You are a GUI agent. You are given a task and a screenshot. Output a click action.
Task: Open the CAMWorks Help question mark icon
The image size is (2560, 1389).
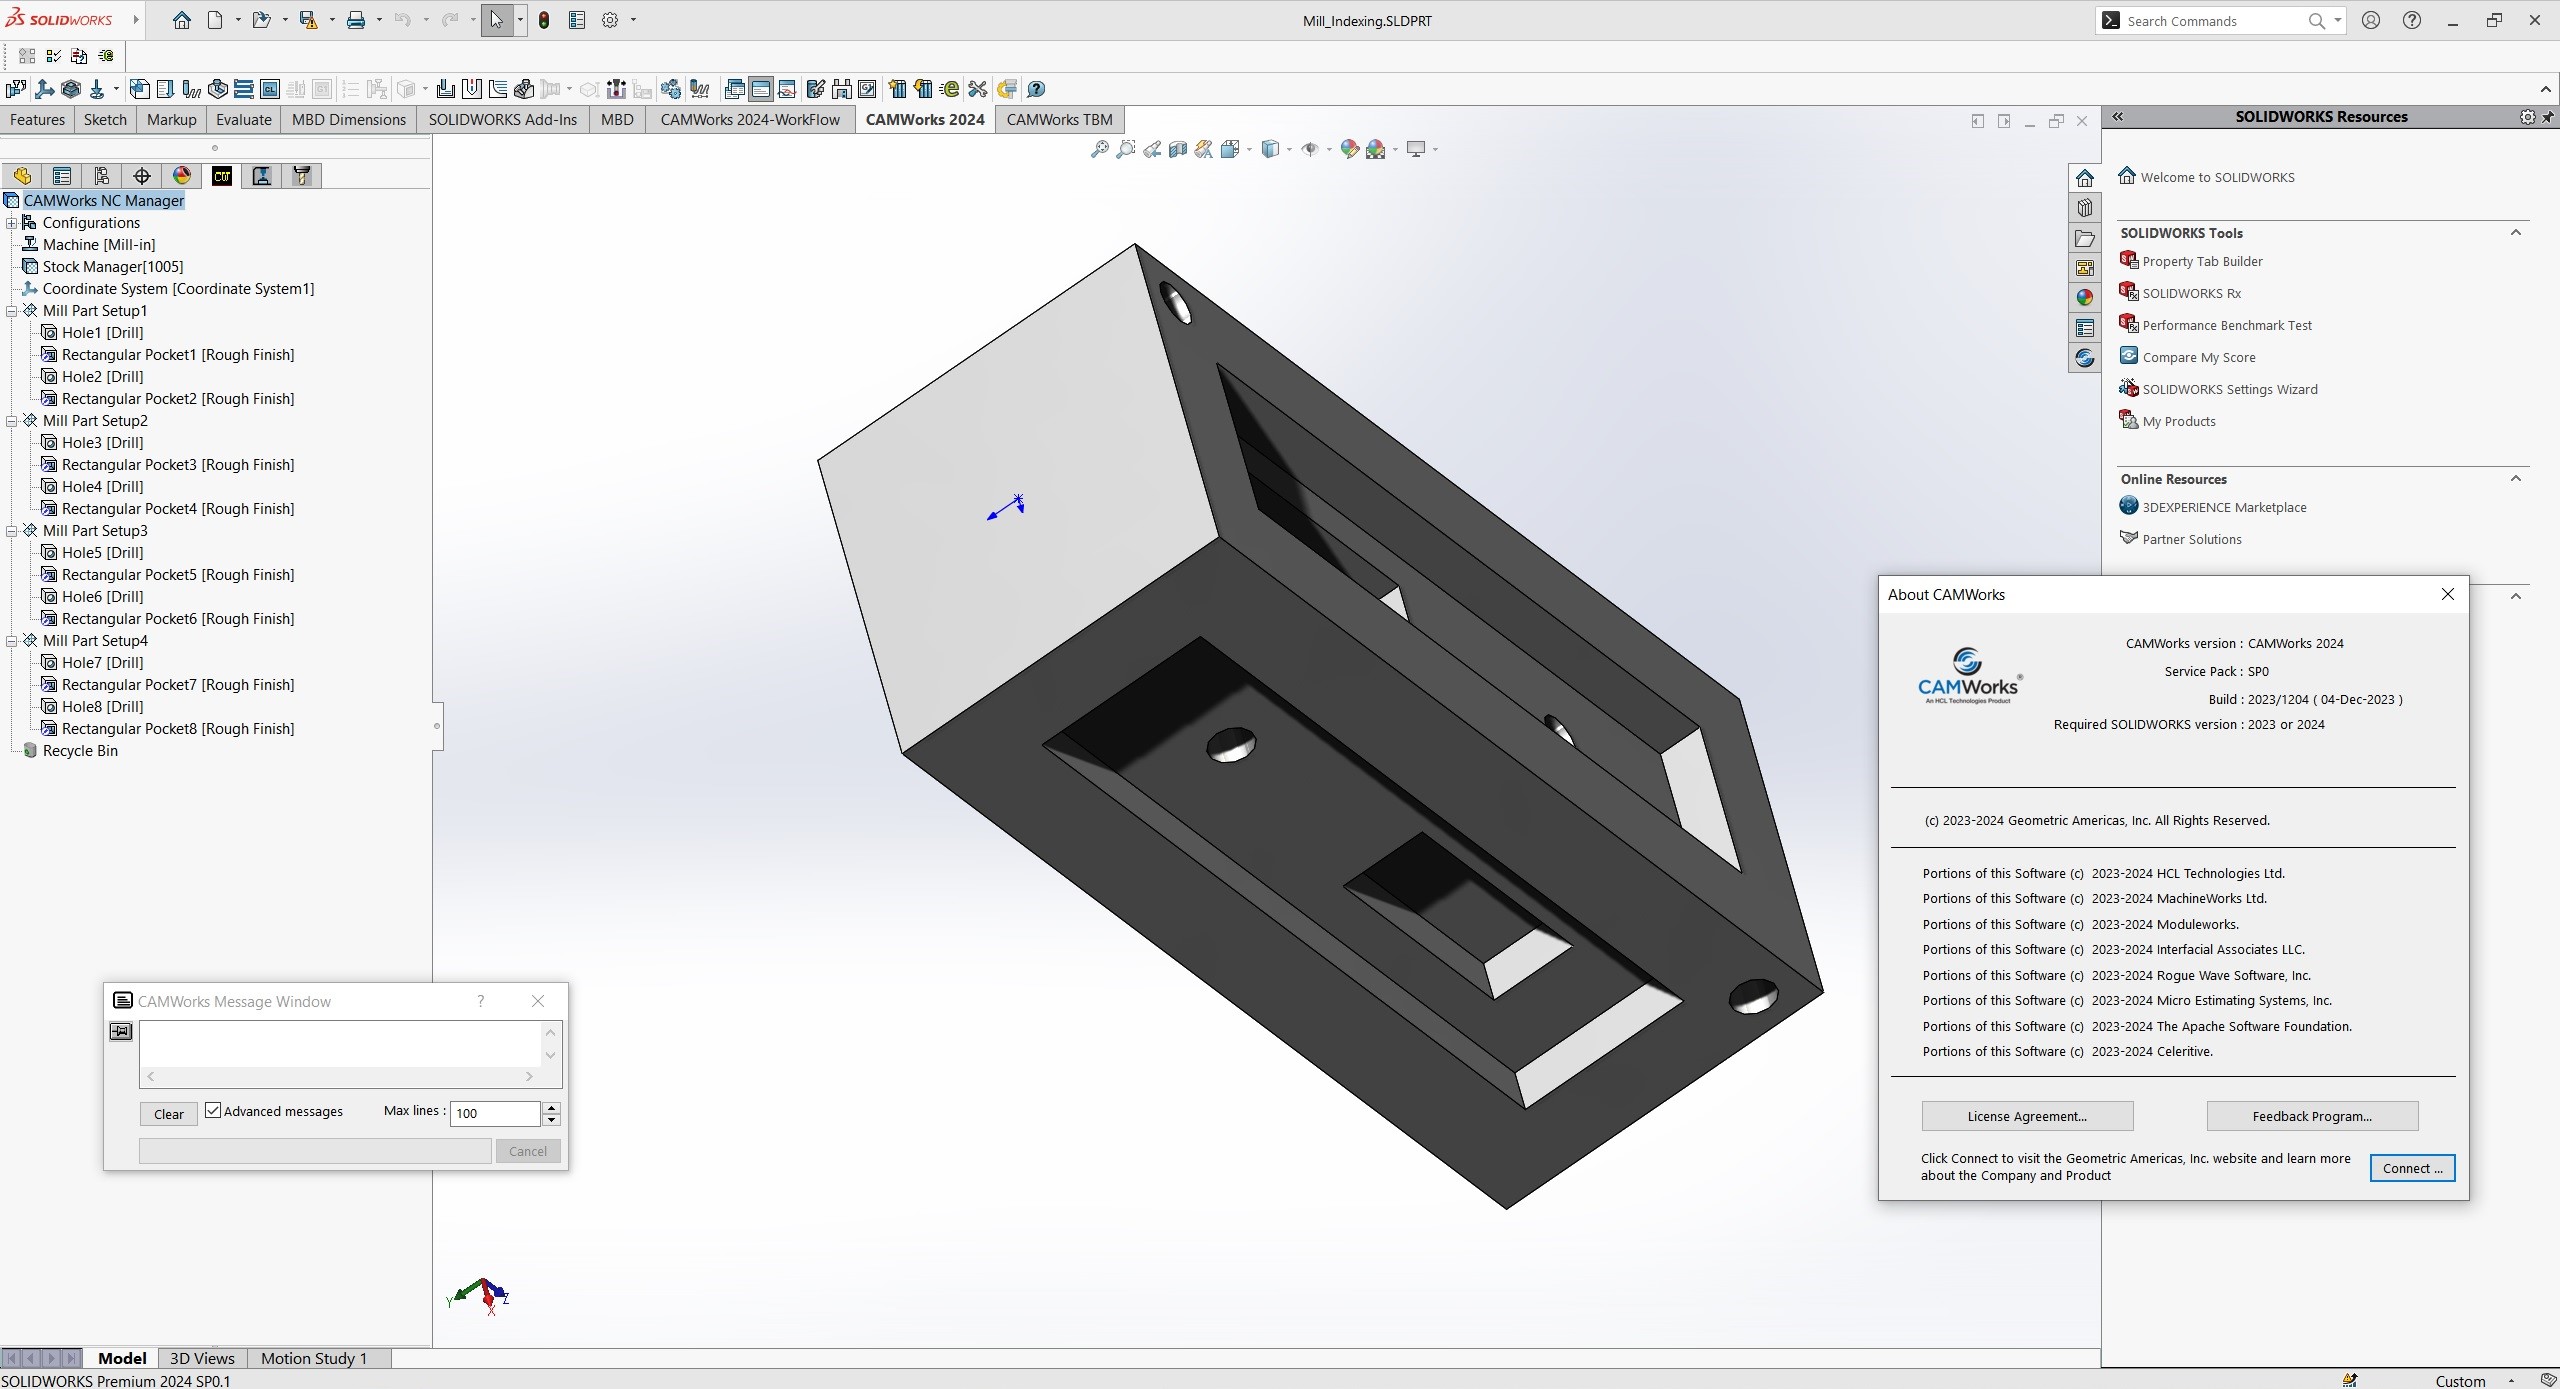coord(1036,89)
